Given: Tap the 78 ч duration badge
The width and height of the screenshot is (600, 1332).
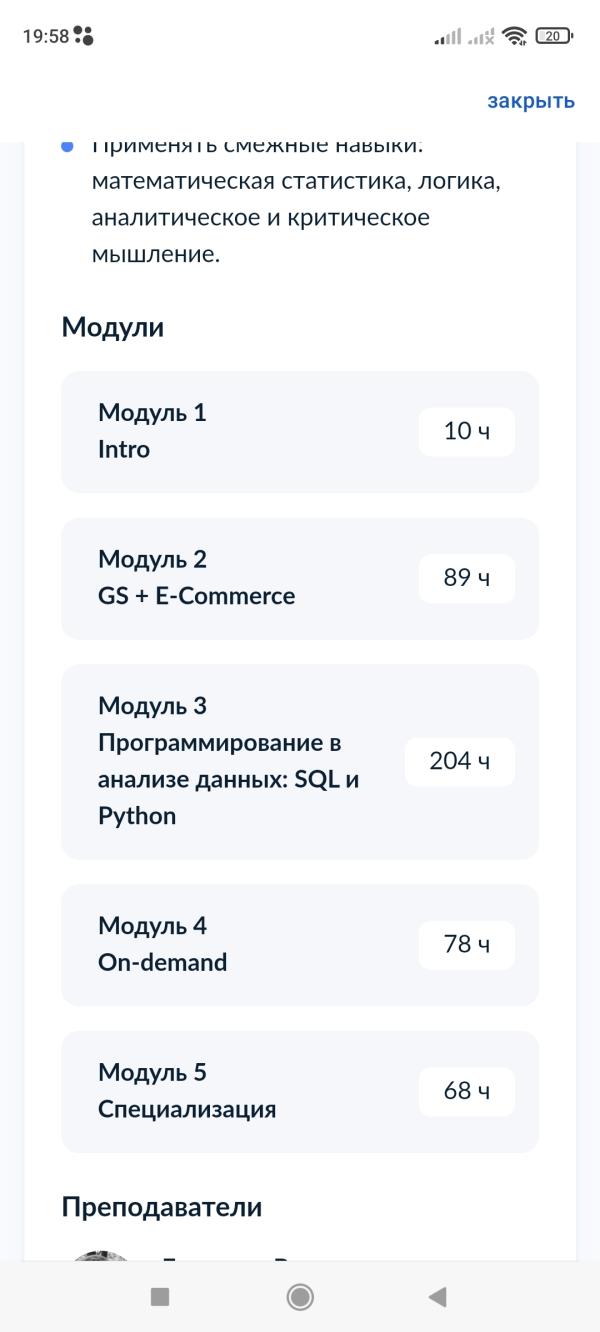Looking at the screenshot, I should tap(466, 945).
